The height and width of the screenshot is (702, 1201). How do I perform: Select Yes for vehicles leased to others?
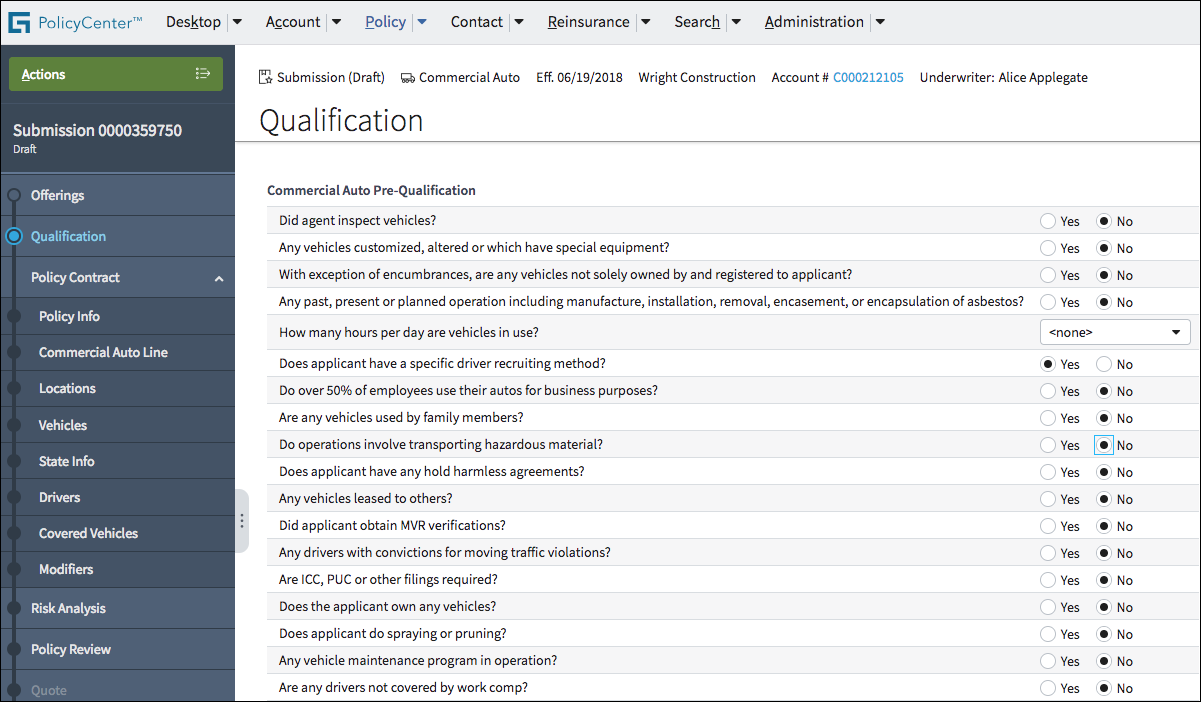click(x=1048, y=499)
